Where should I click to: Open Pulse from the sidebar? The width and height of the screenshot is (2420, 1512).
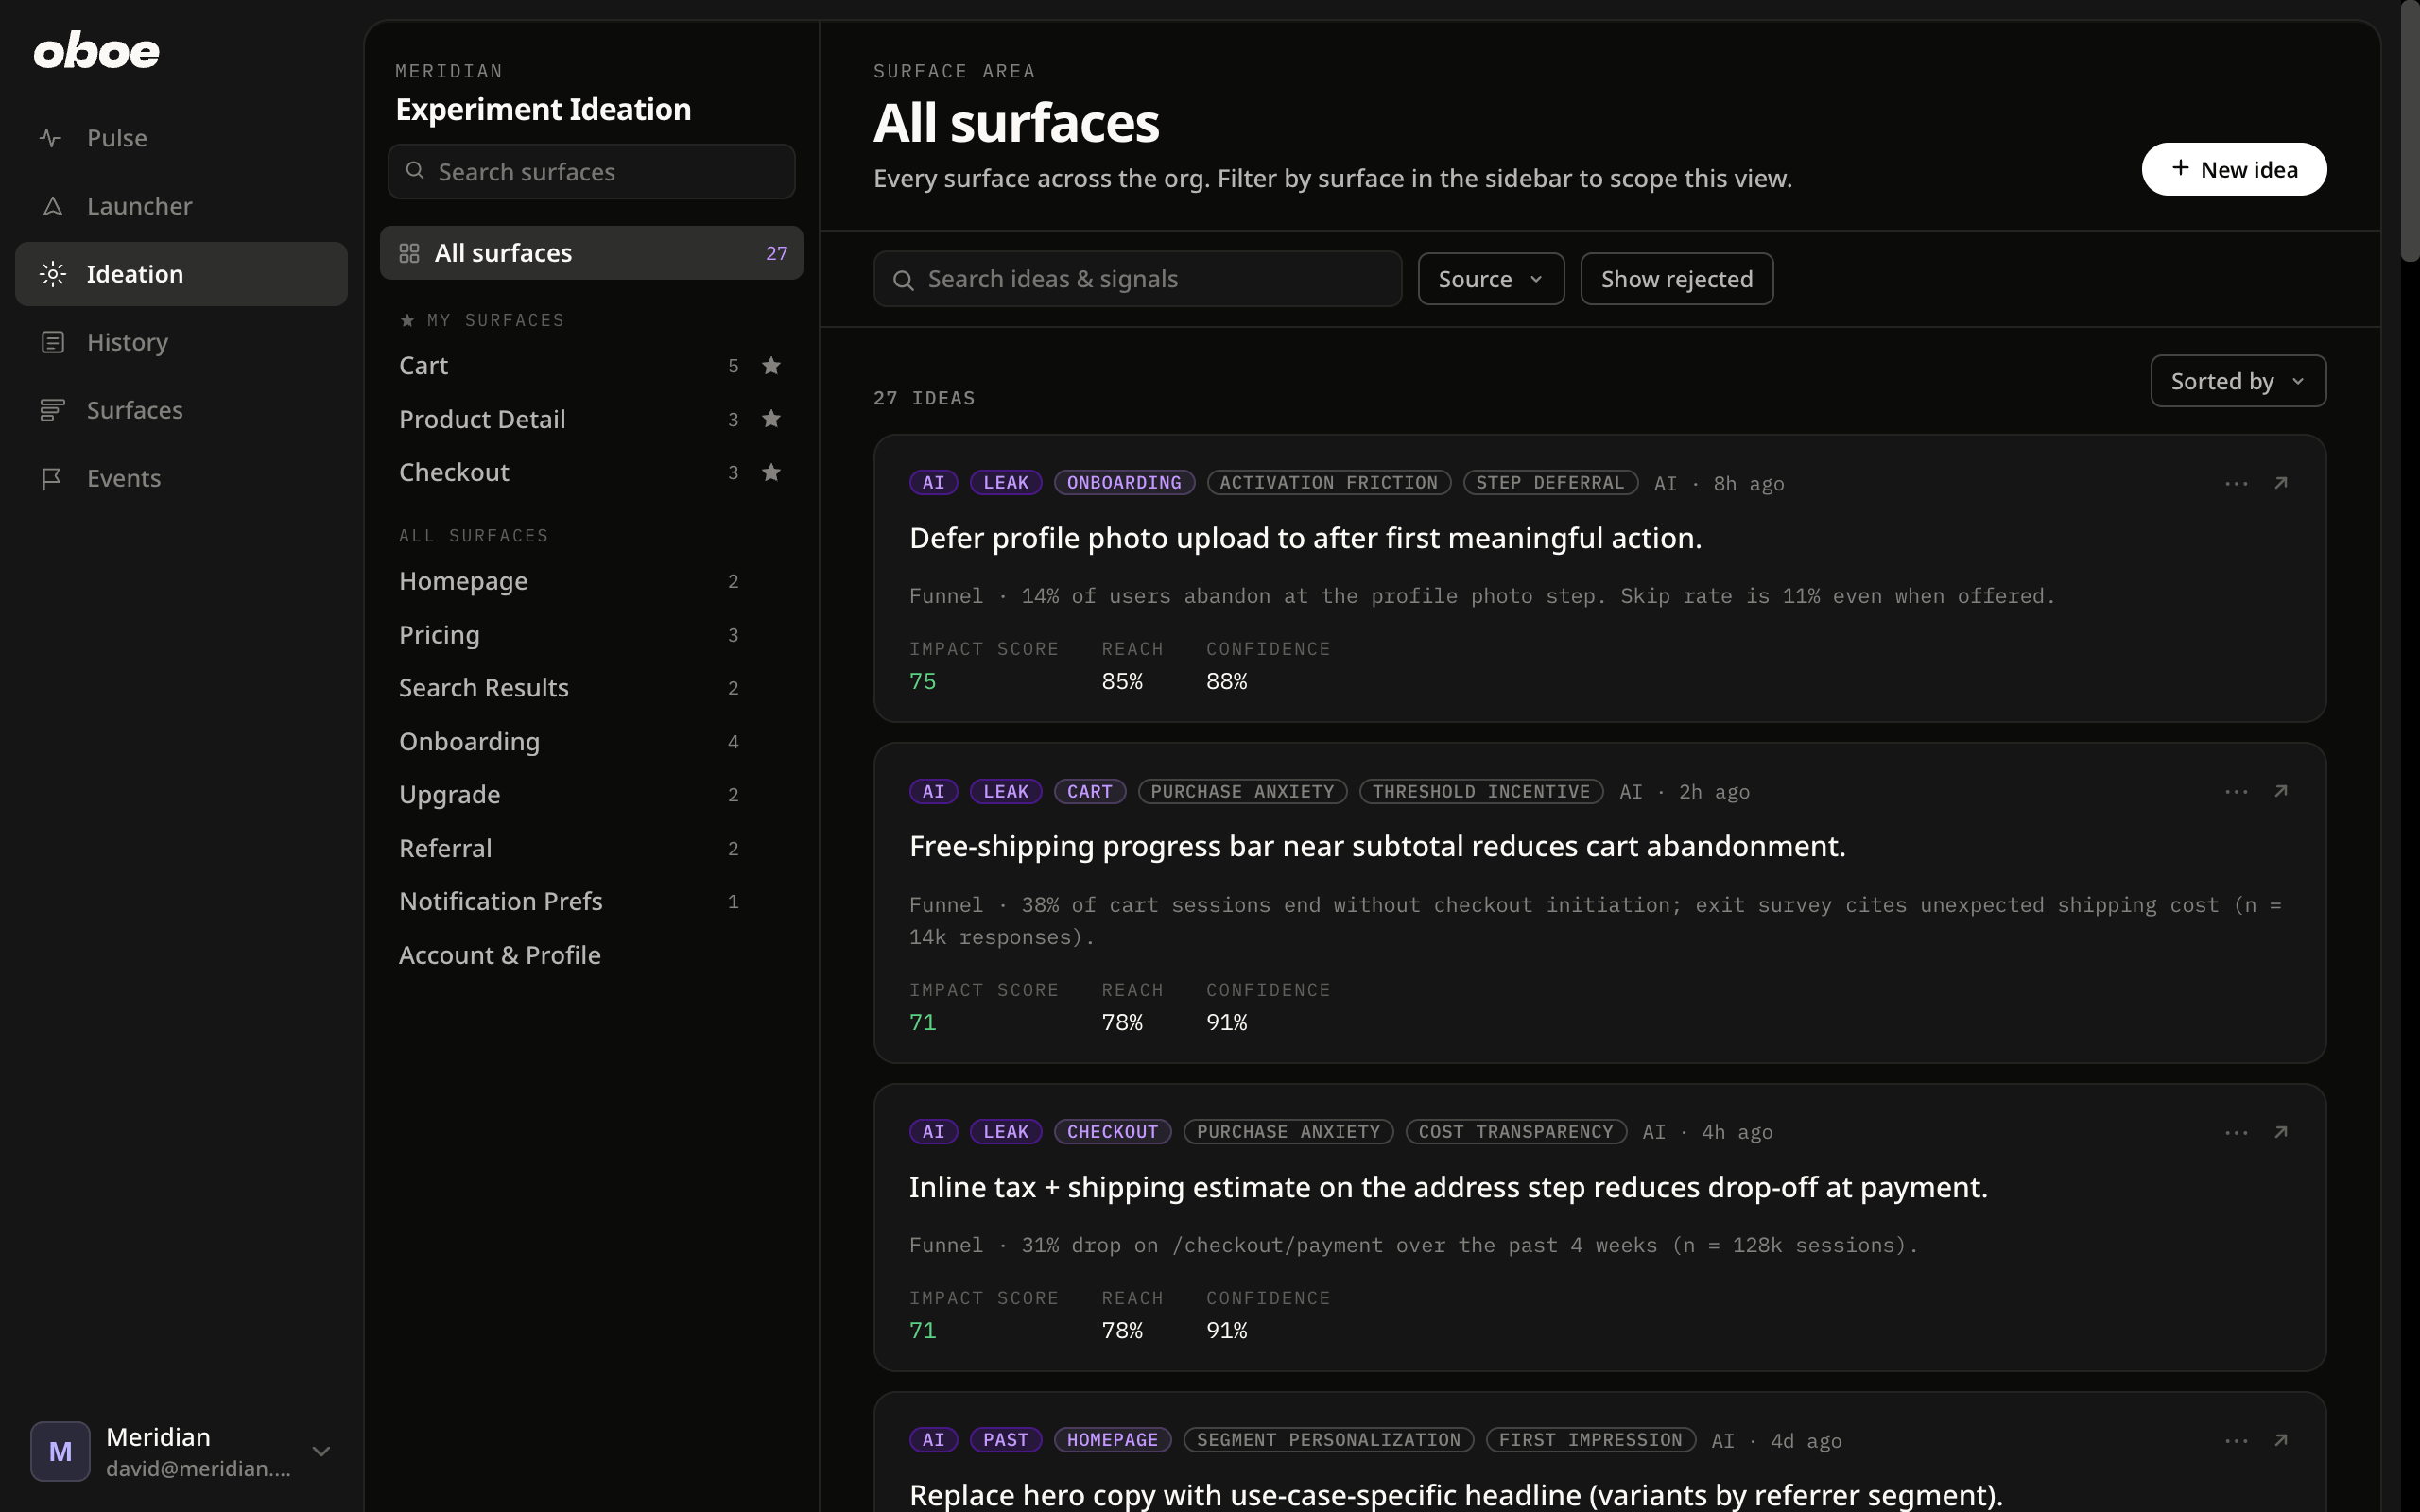[x=181, y=138]
